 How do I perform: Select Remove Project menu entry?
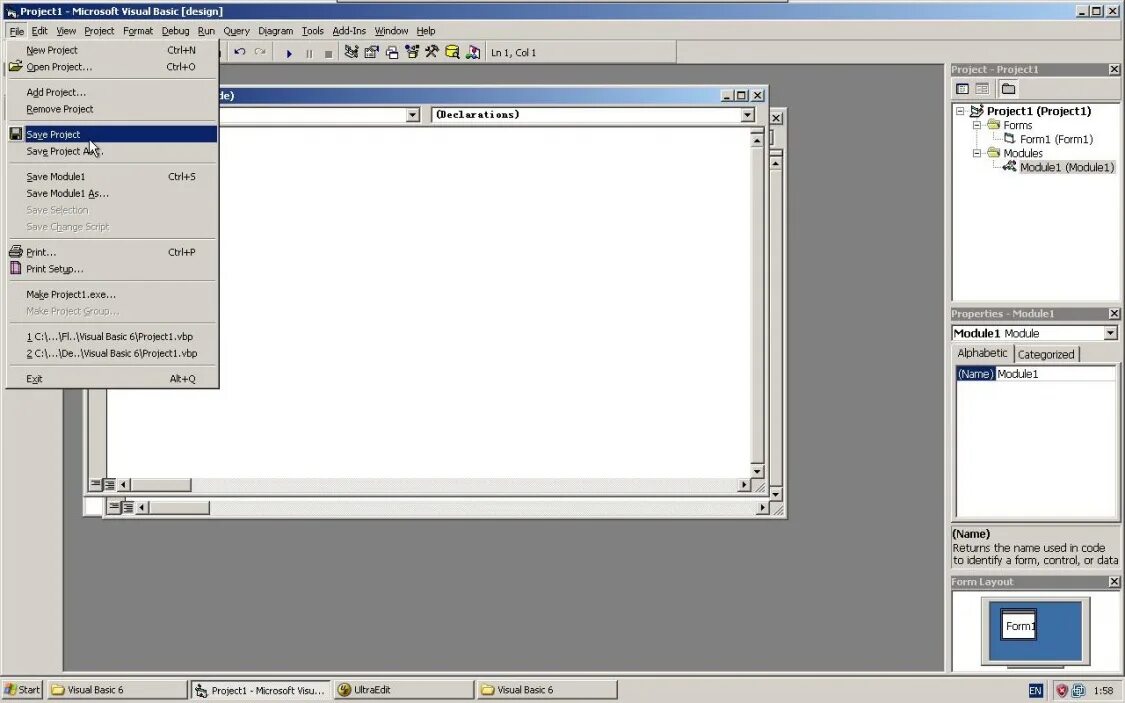pyautogui.click(x=112, y=109)
